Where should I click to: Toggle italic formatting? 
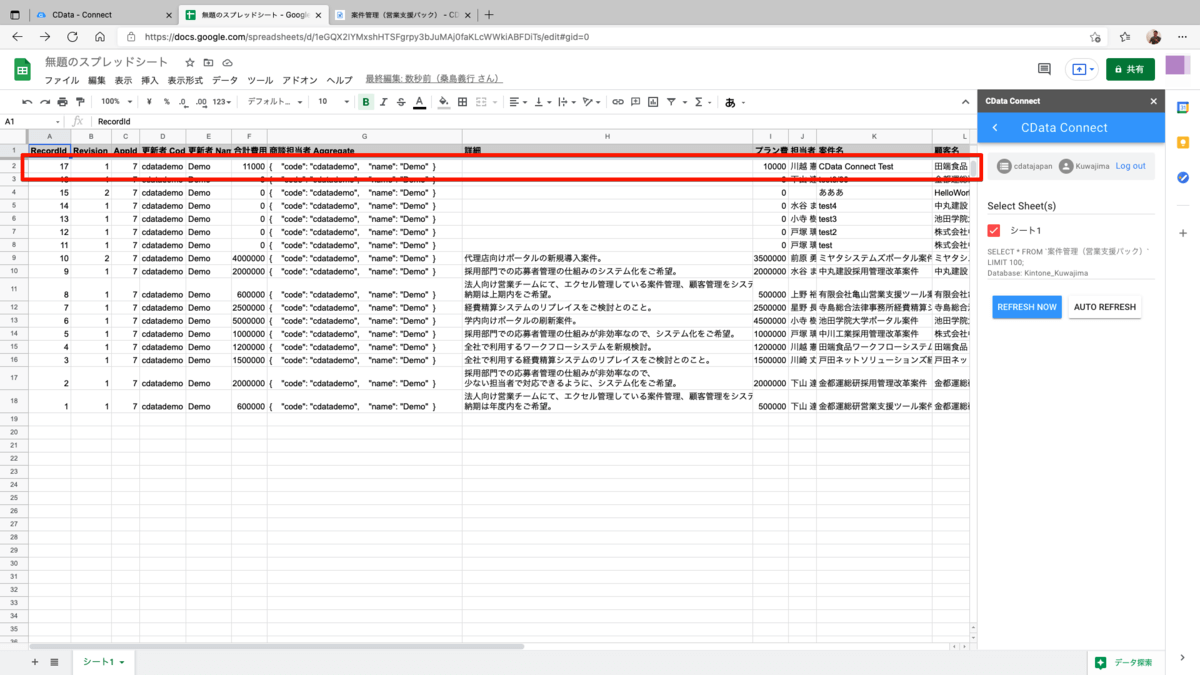click(383, 102)
